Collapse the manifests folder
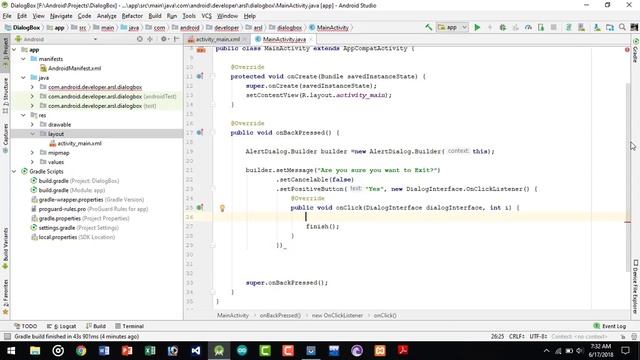 [23, 59]
